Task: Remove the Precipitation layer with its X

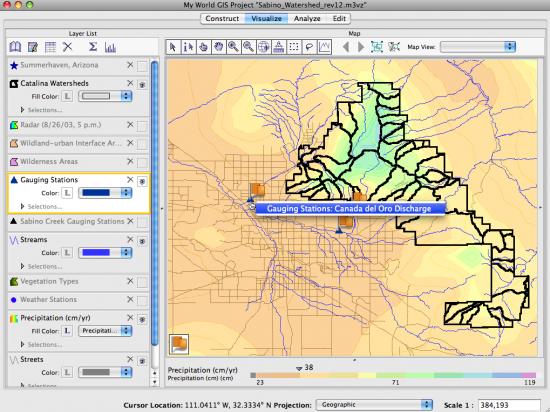Action: click(130, 318)
